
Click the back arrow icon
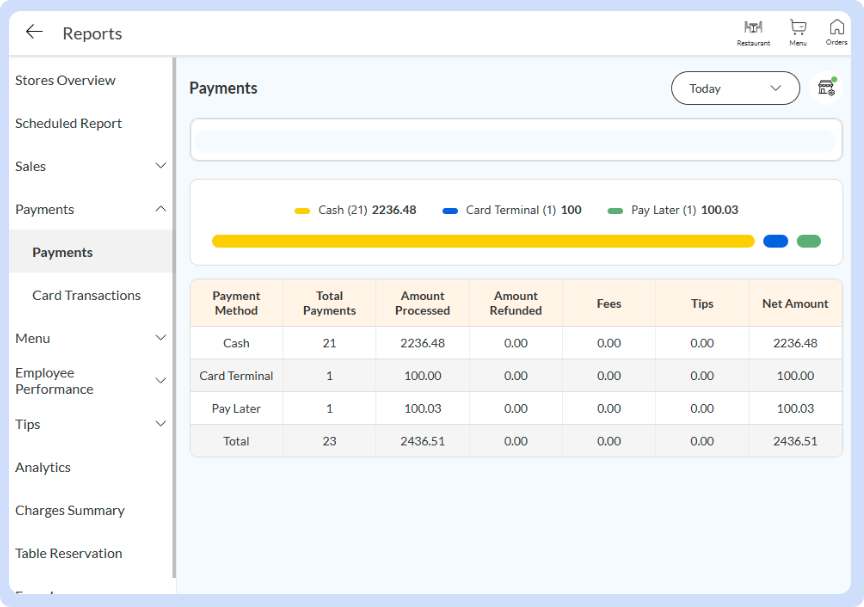pyautogui.click(x=34, y=32)
